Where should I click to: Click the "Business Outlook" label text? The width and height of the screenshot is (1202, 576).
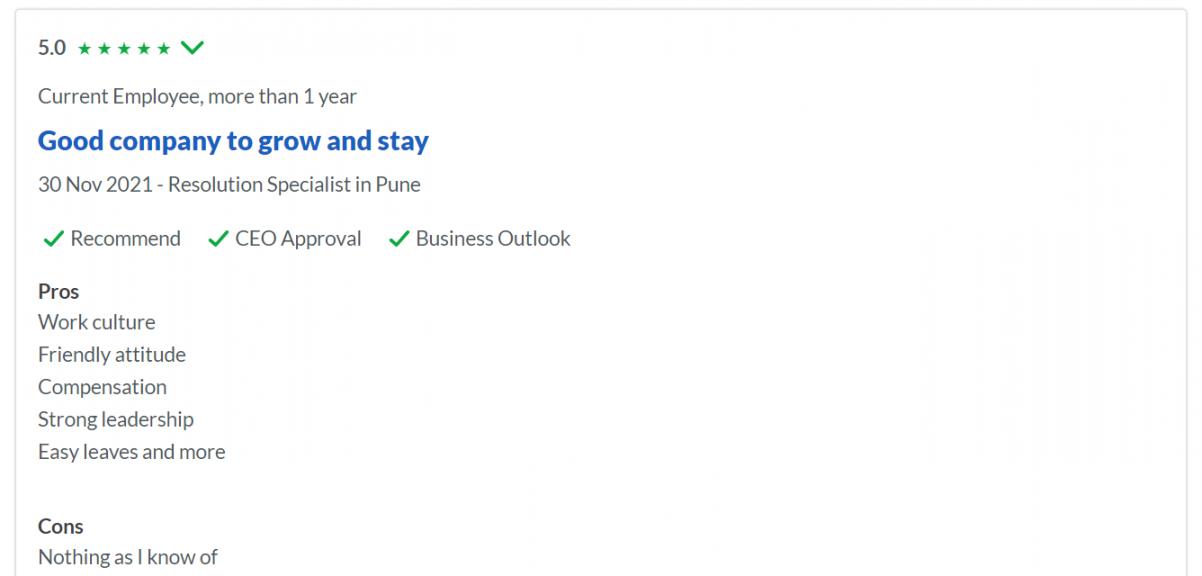click(x=493, y=239)
